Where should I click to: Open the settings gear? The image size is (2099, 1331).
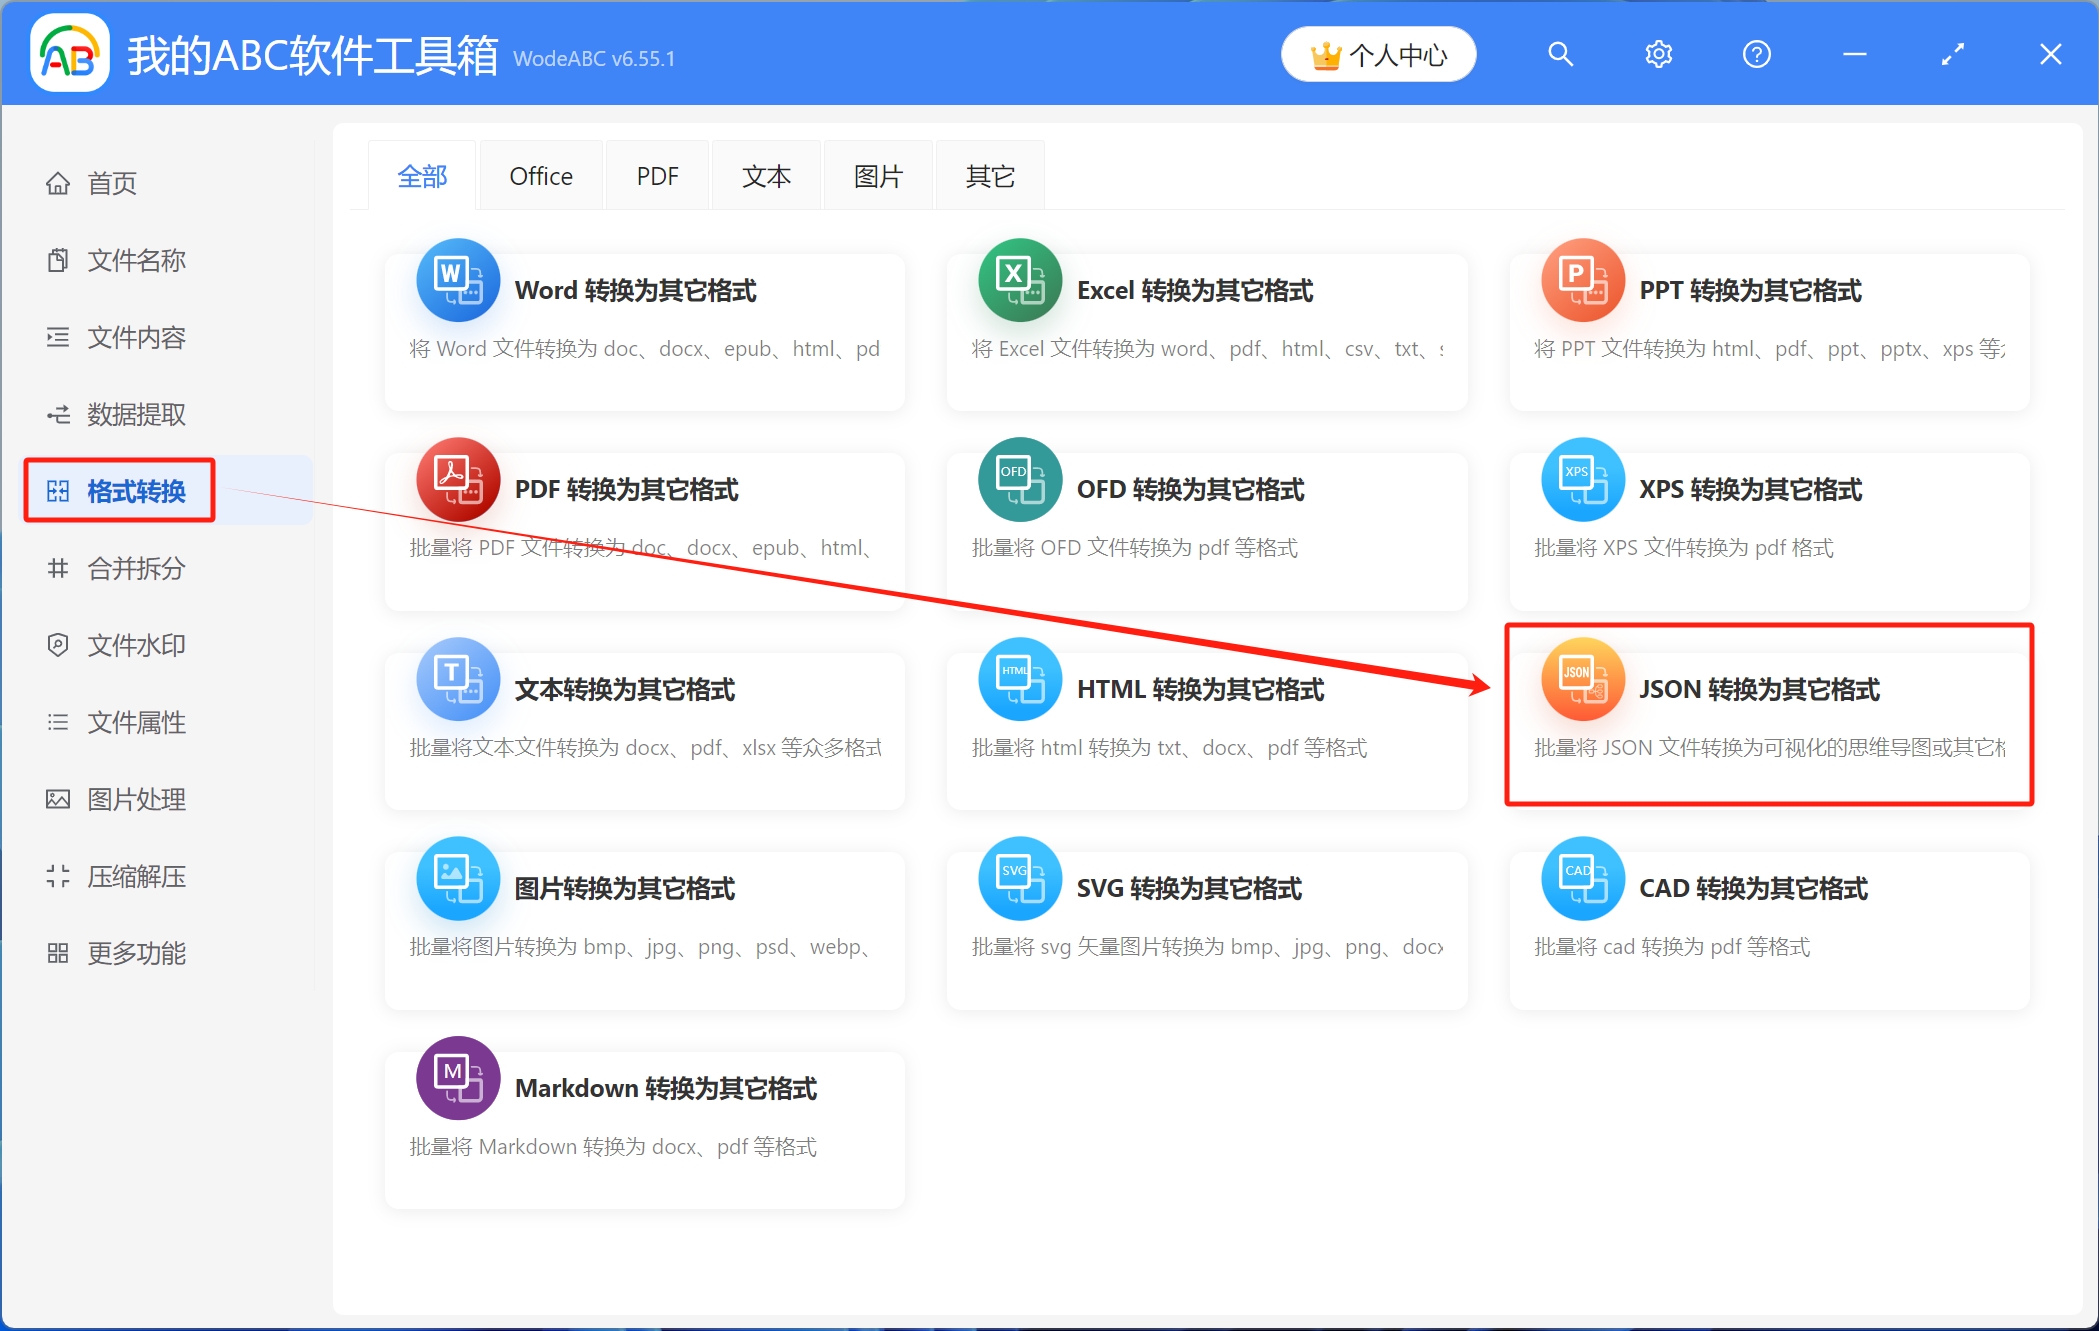tap(1658, 54)
